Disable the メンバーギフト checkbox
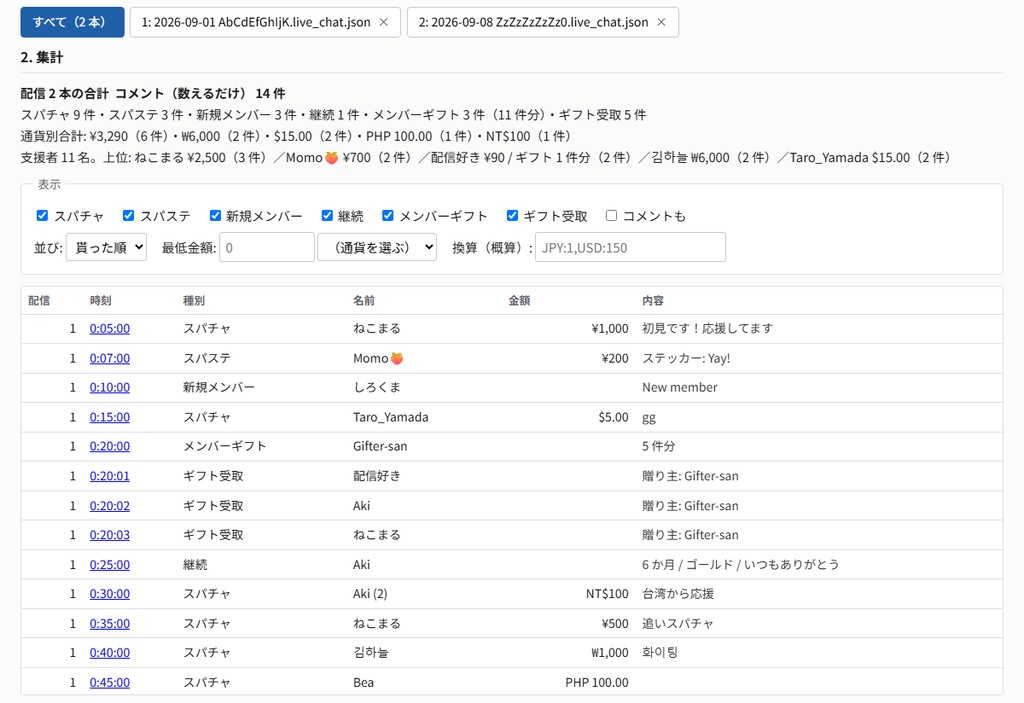 (388, 216)
